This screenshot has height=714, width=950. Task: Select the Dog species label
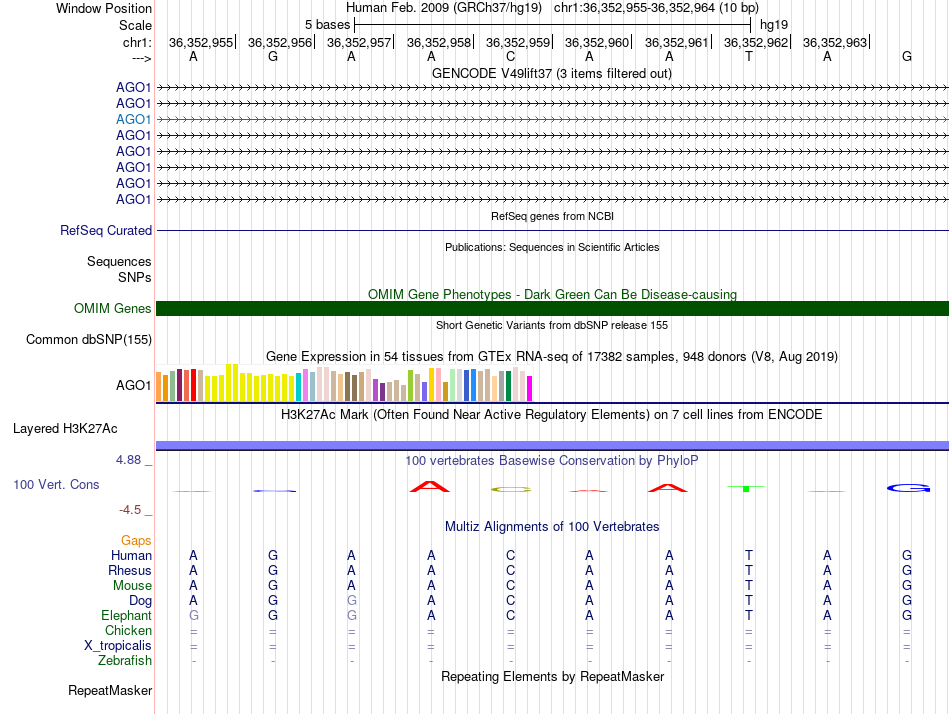coord(141,600)
